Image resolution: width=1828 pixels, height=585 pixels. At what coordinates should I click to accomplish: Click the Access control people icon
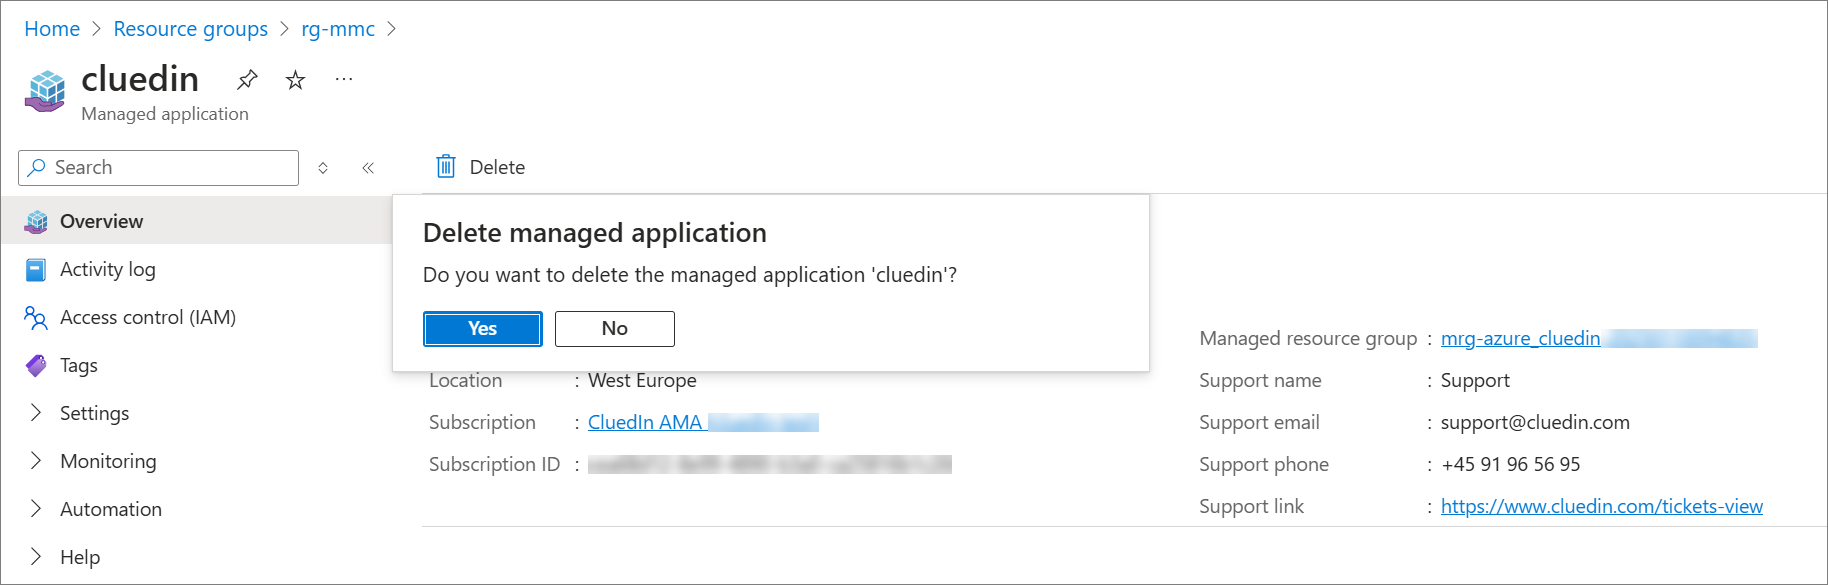click(36, 318)
